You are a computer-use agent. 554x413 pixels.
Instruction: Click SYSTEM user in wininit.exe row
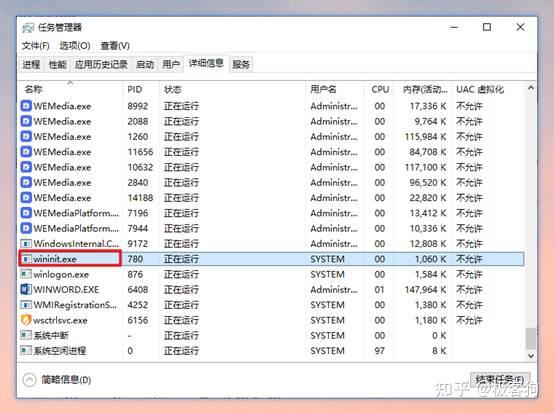327,259
